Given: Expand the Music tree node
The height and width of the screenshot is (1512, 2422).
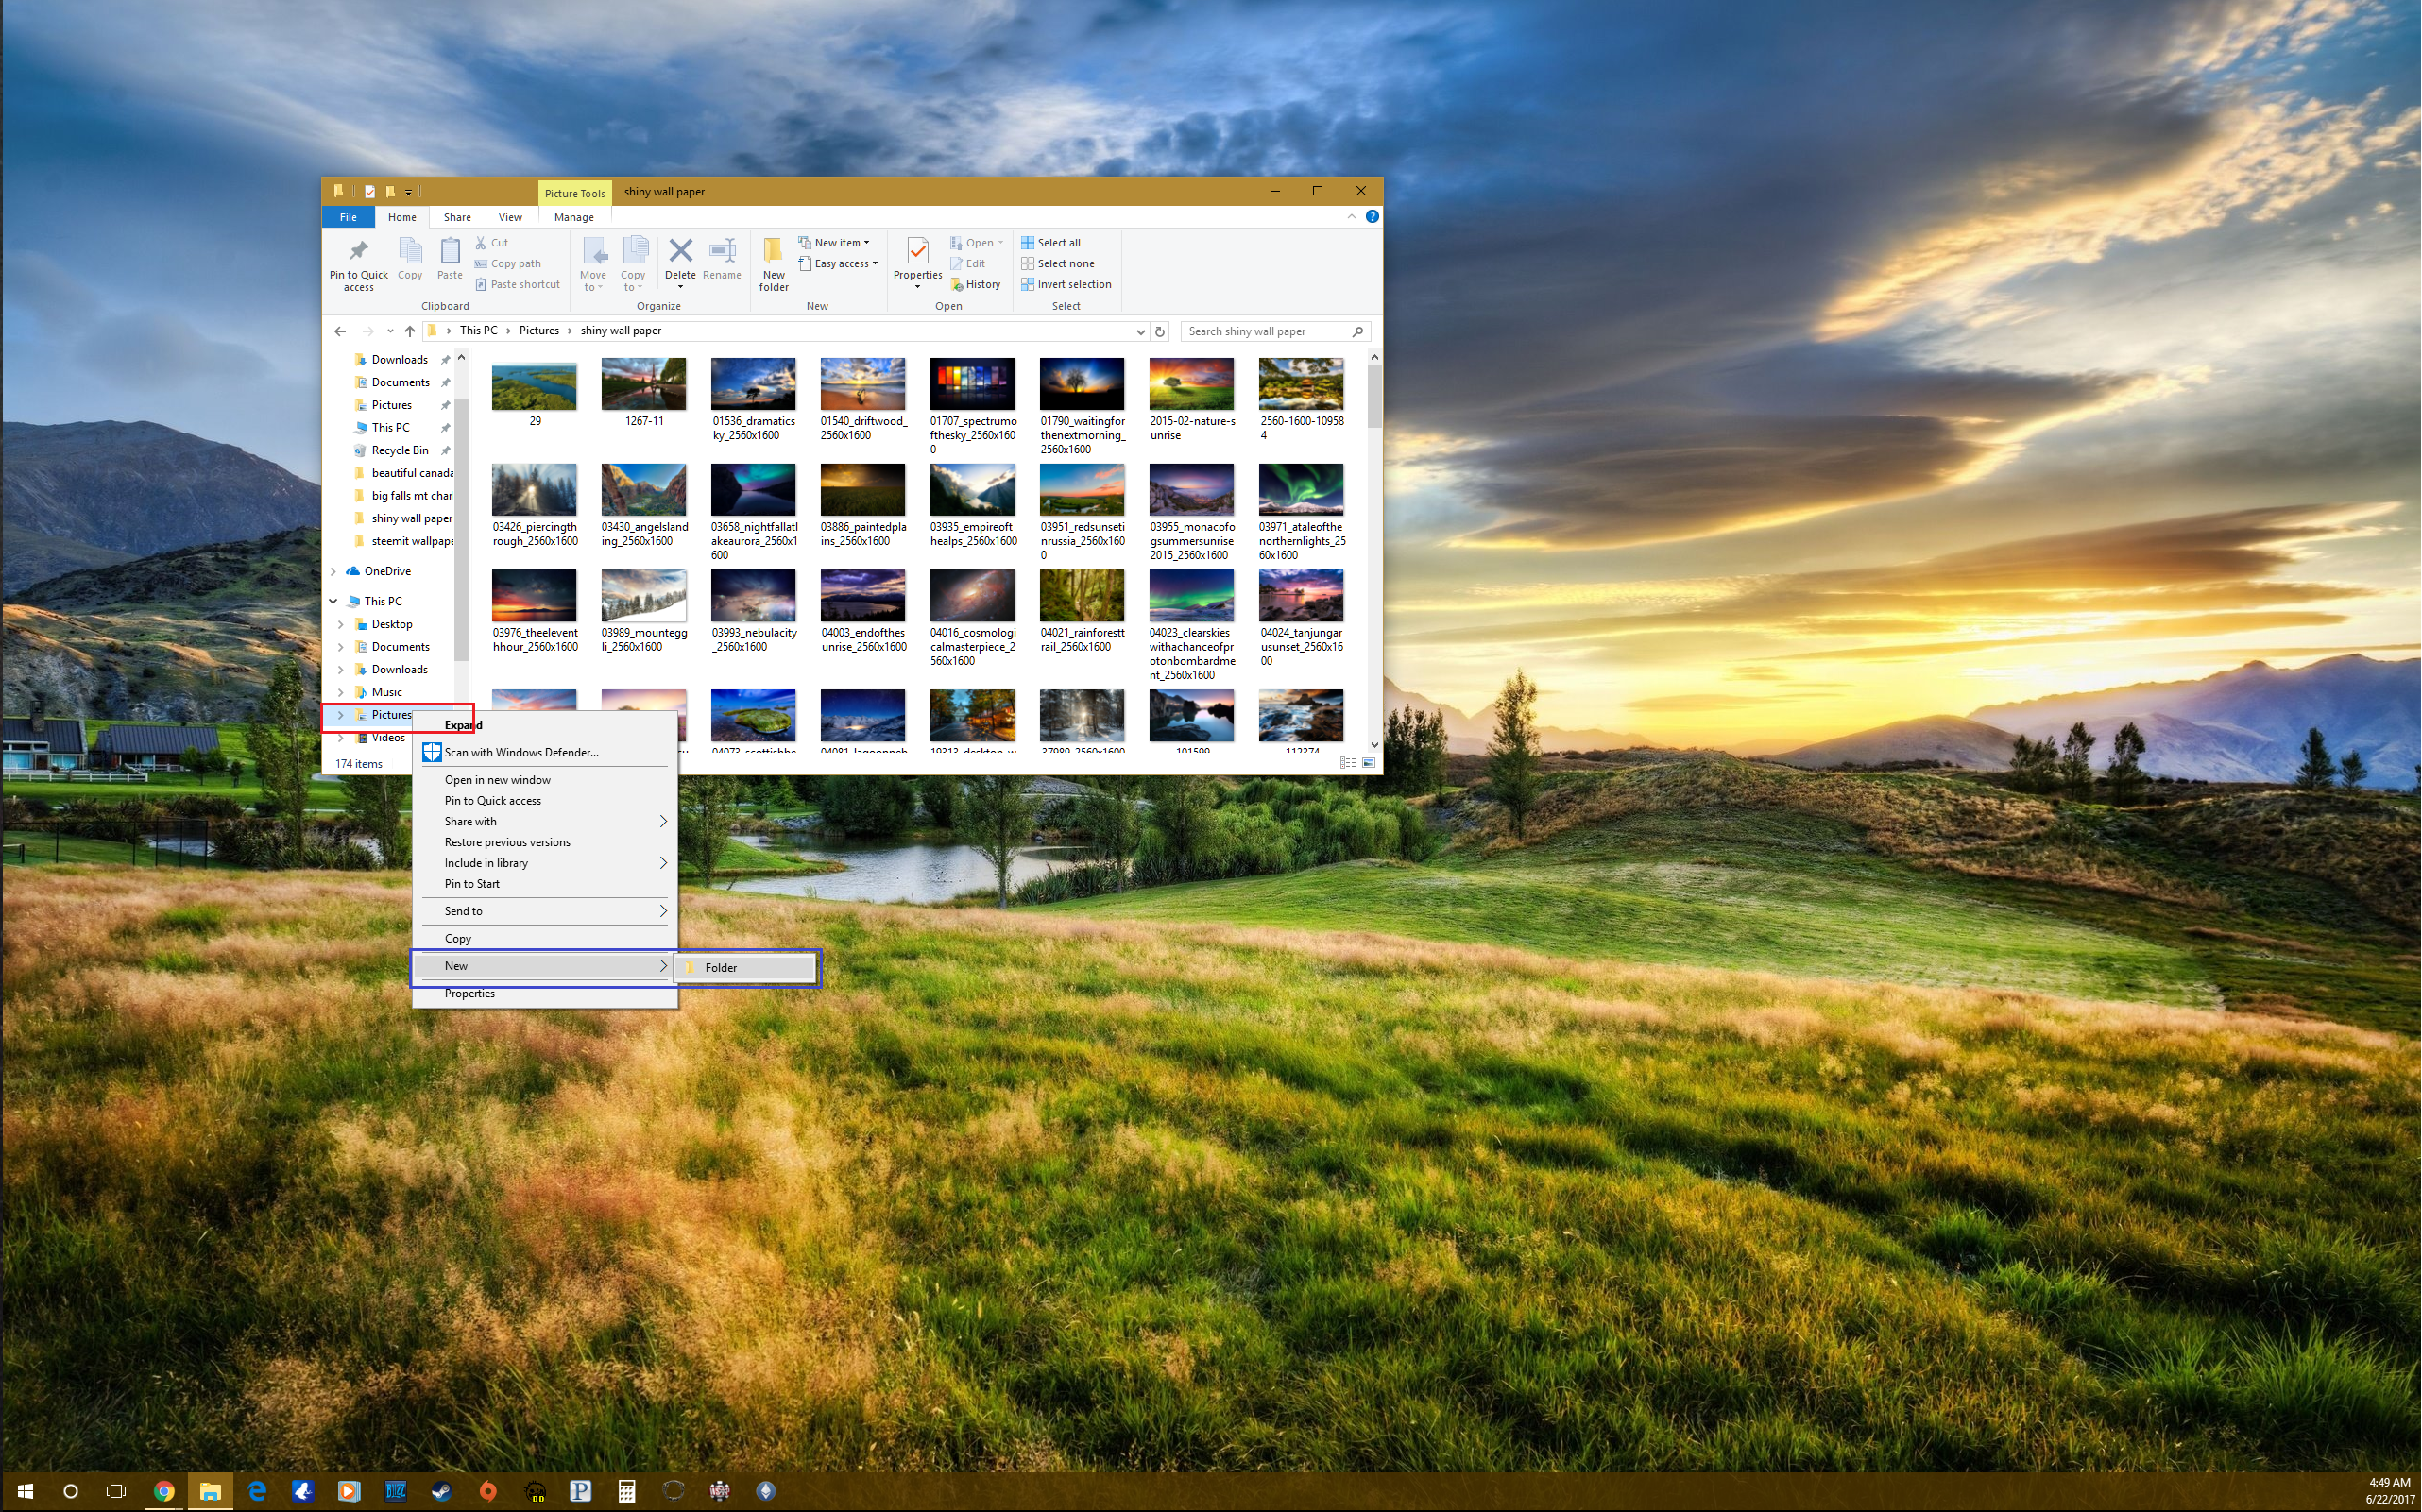Looking at the screenshot, I should pyautogui.click(x=341, y=693).
